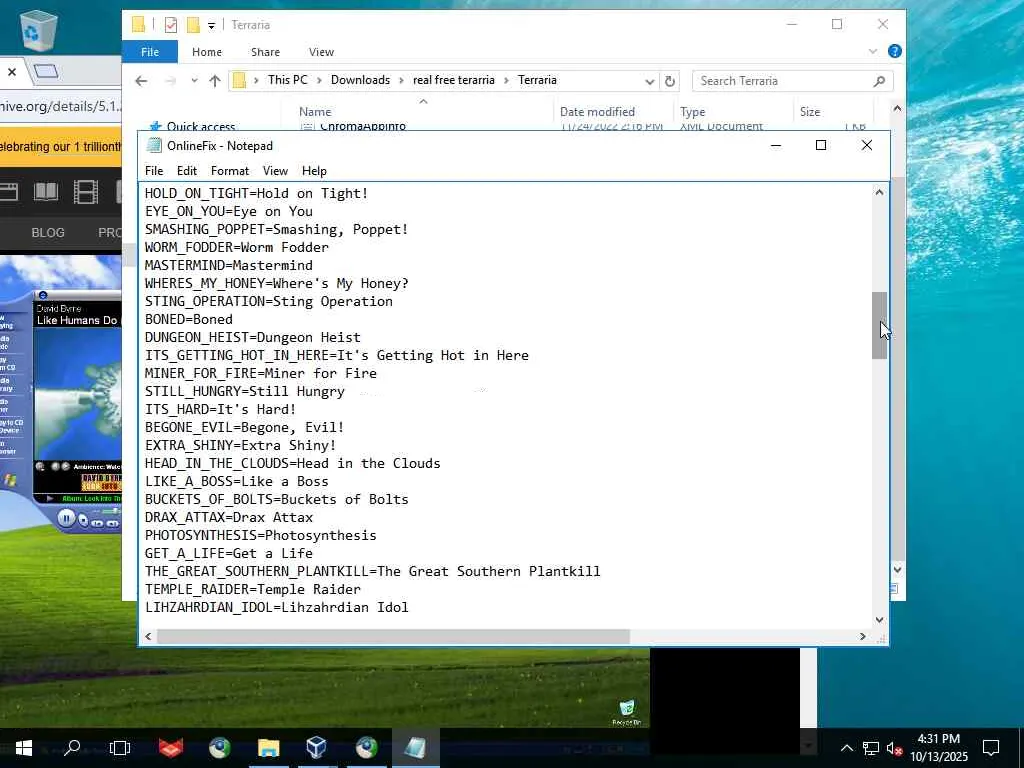Open the BLOG link on the archive page
This screenshot has height=768, width=1024.
(48, 232)
